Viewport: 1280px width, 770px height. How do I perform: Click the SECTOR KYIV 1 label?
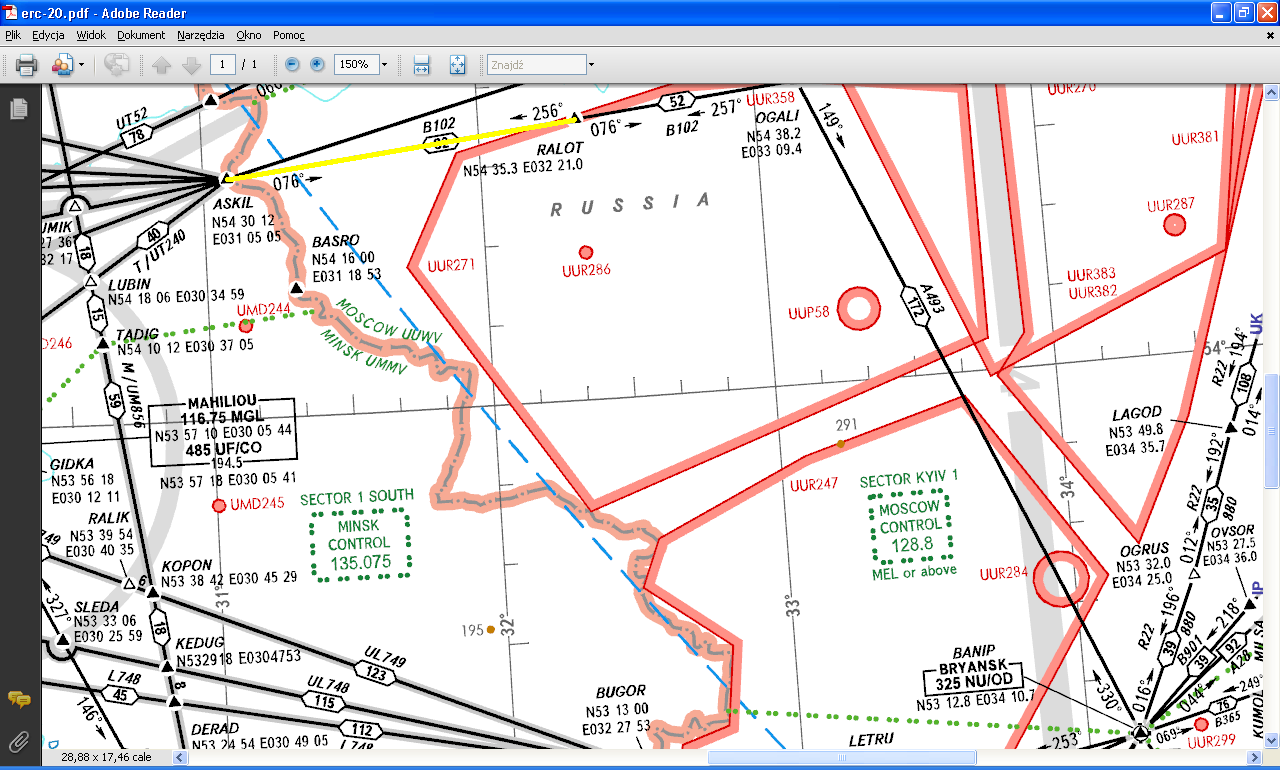[x=909, y=479]
